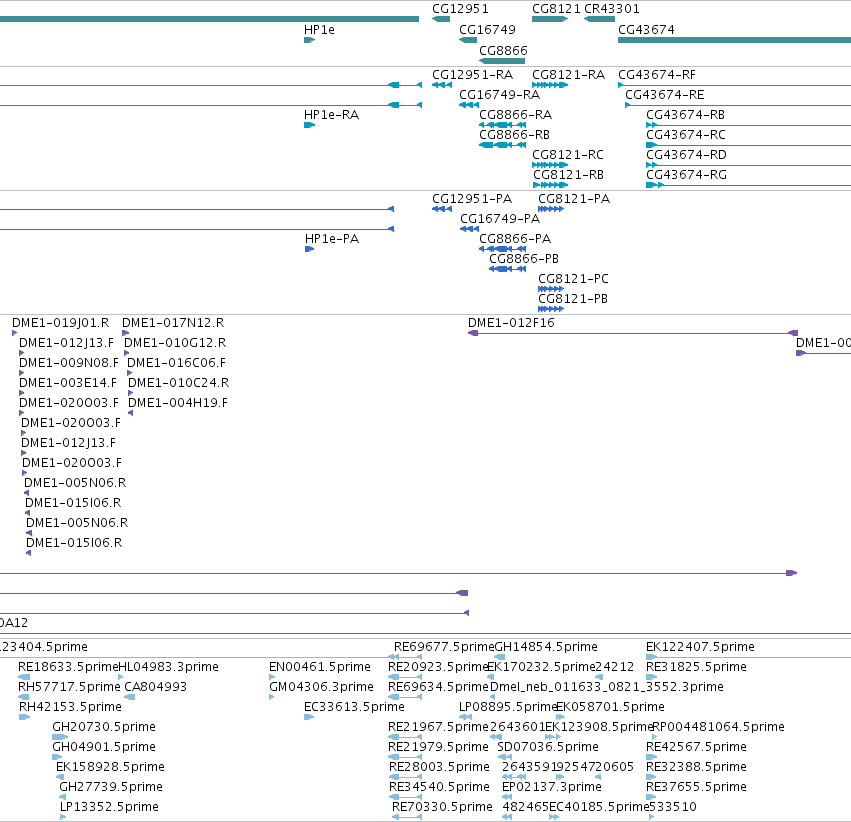The image size is (851, 822).
Task: Select transcript CG8121-RA label
Action: 568,75
